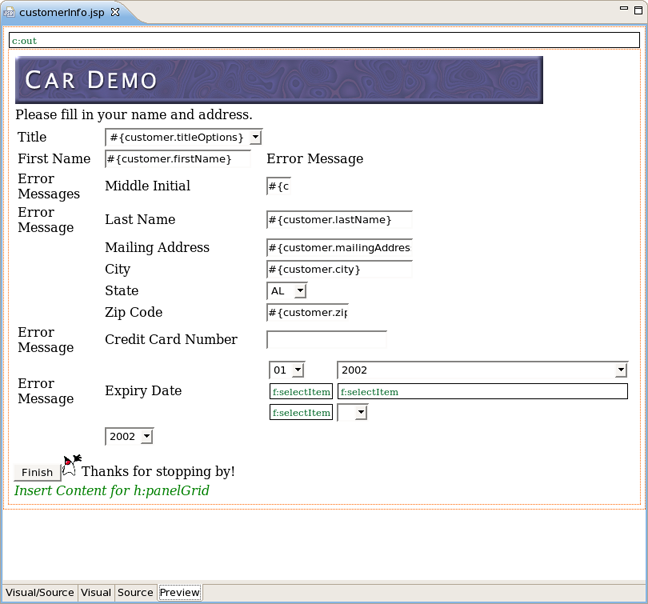Click the c:out tag box at top

pos(323,41)
